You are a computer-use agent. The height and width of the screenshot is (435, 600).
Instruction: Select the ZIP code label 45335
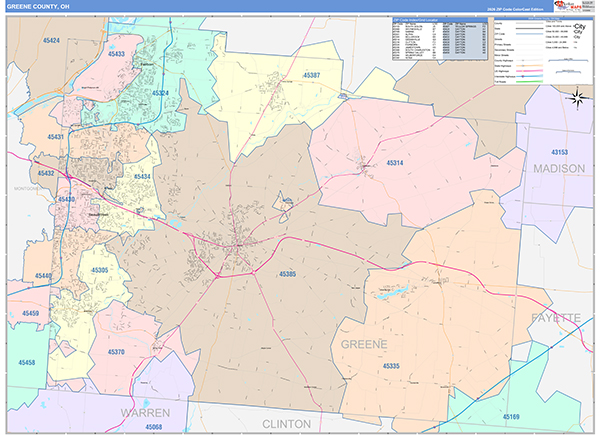pyautogui.click(x=391, y=366)
